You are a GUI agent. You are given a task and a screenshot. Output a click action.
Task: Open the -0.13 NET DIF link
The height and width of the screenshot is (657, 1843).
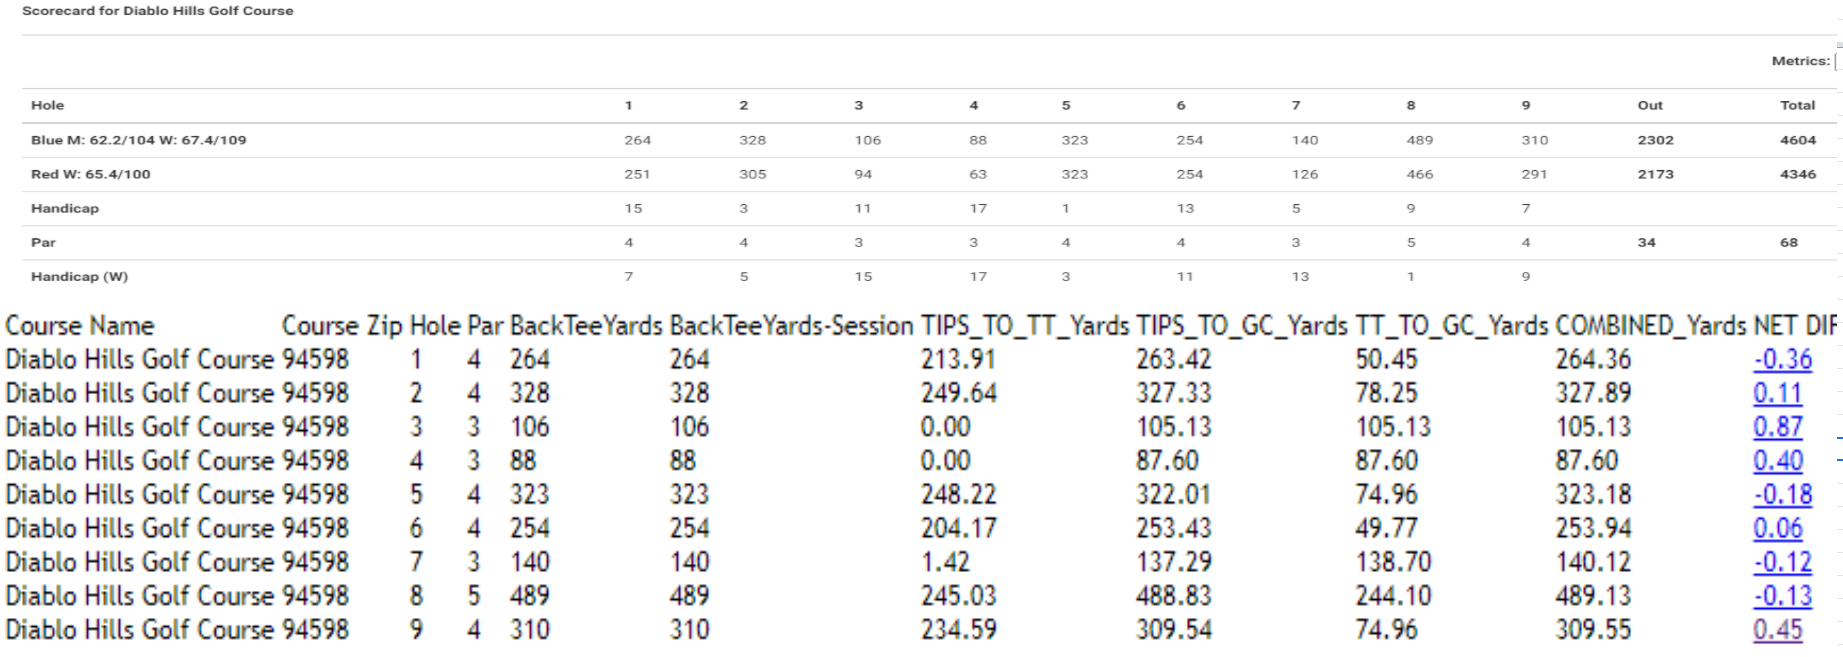[1782, 596]
